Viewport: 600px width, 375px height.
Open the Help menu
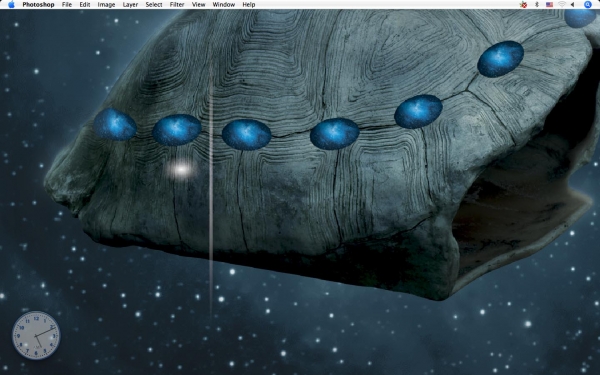click(x=249, y=5)
